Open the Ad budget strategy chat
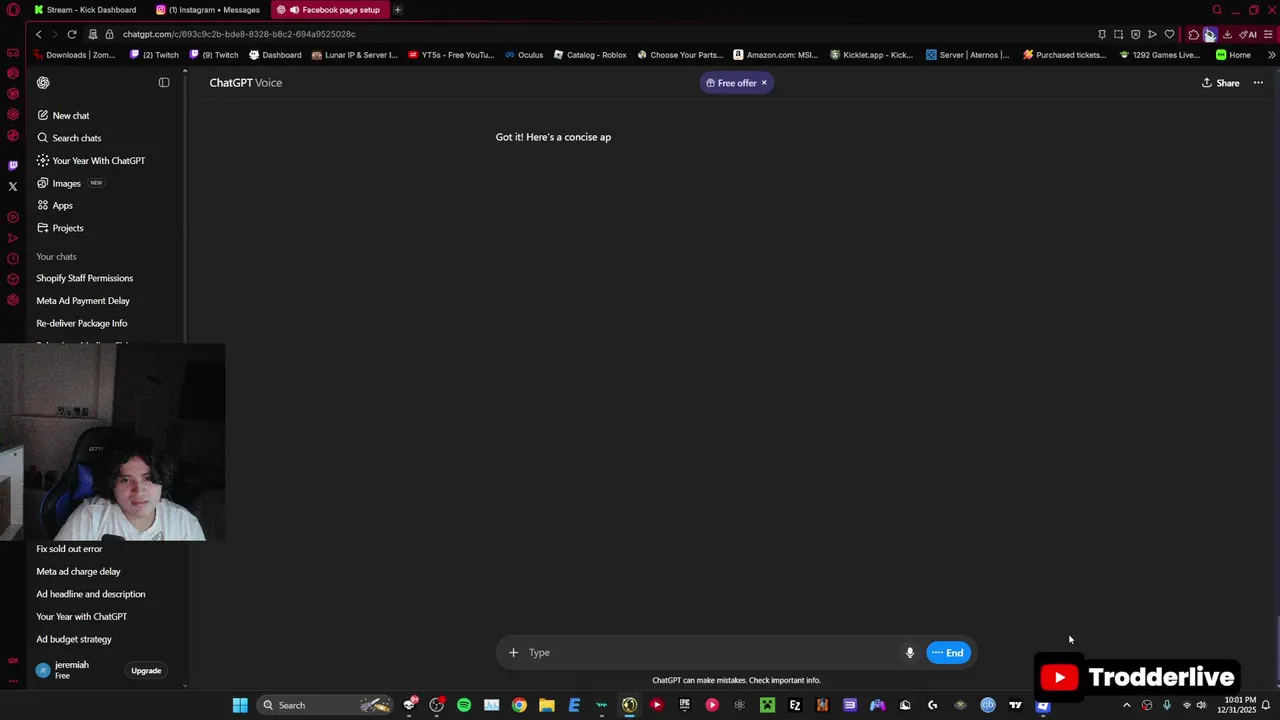The width and height of the screenshot is (1280, 720). pos(74,639)
